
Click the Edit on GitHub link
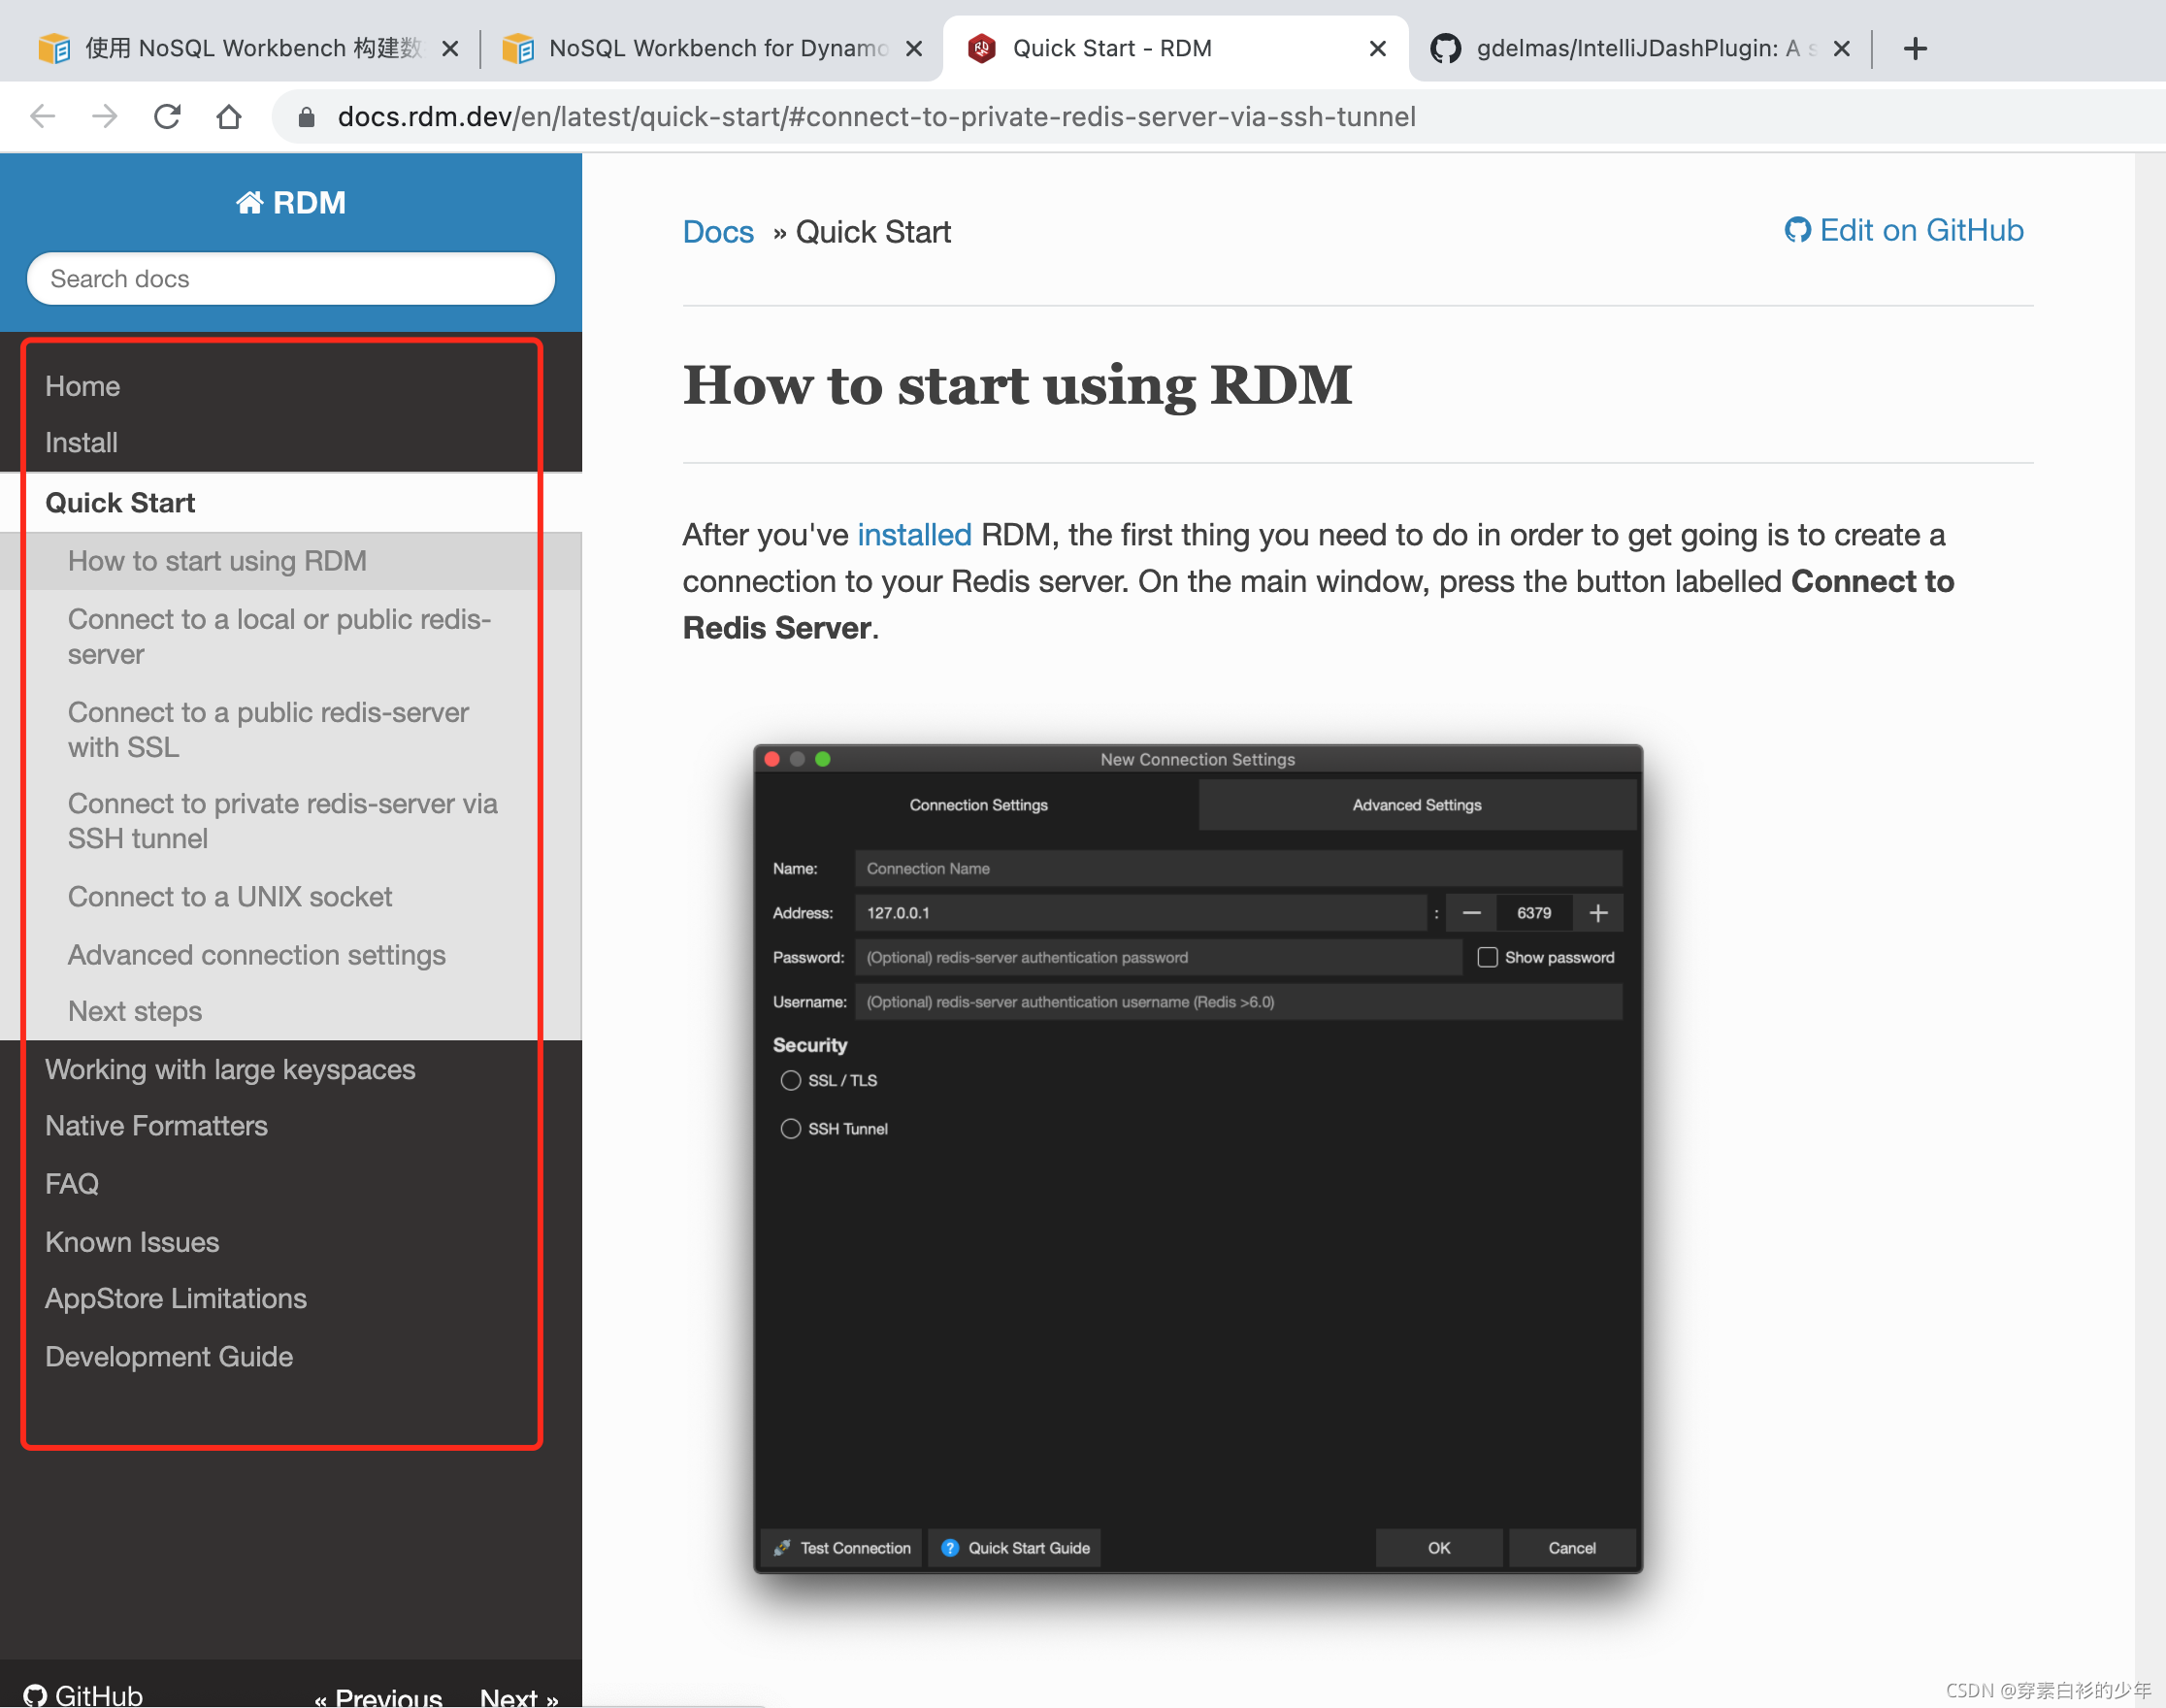[1920, 230]
